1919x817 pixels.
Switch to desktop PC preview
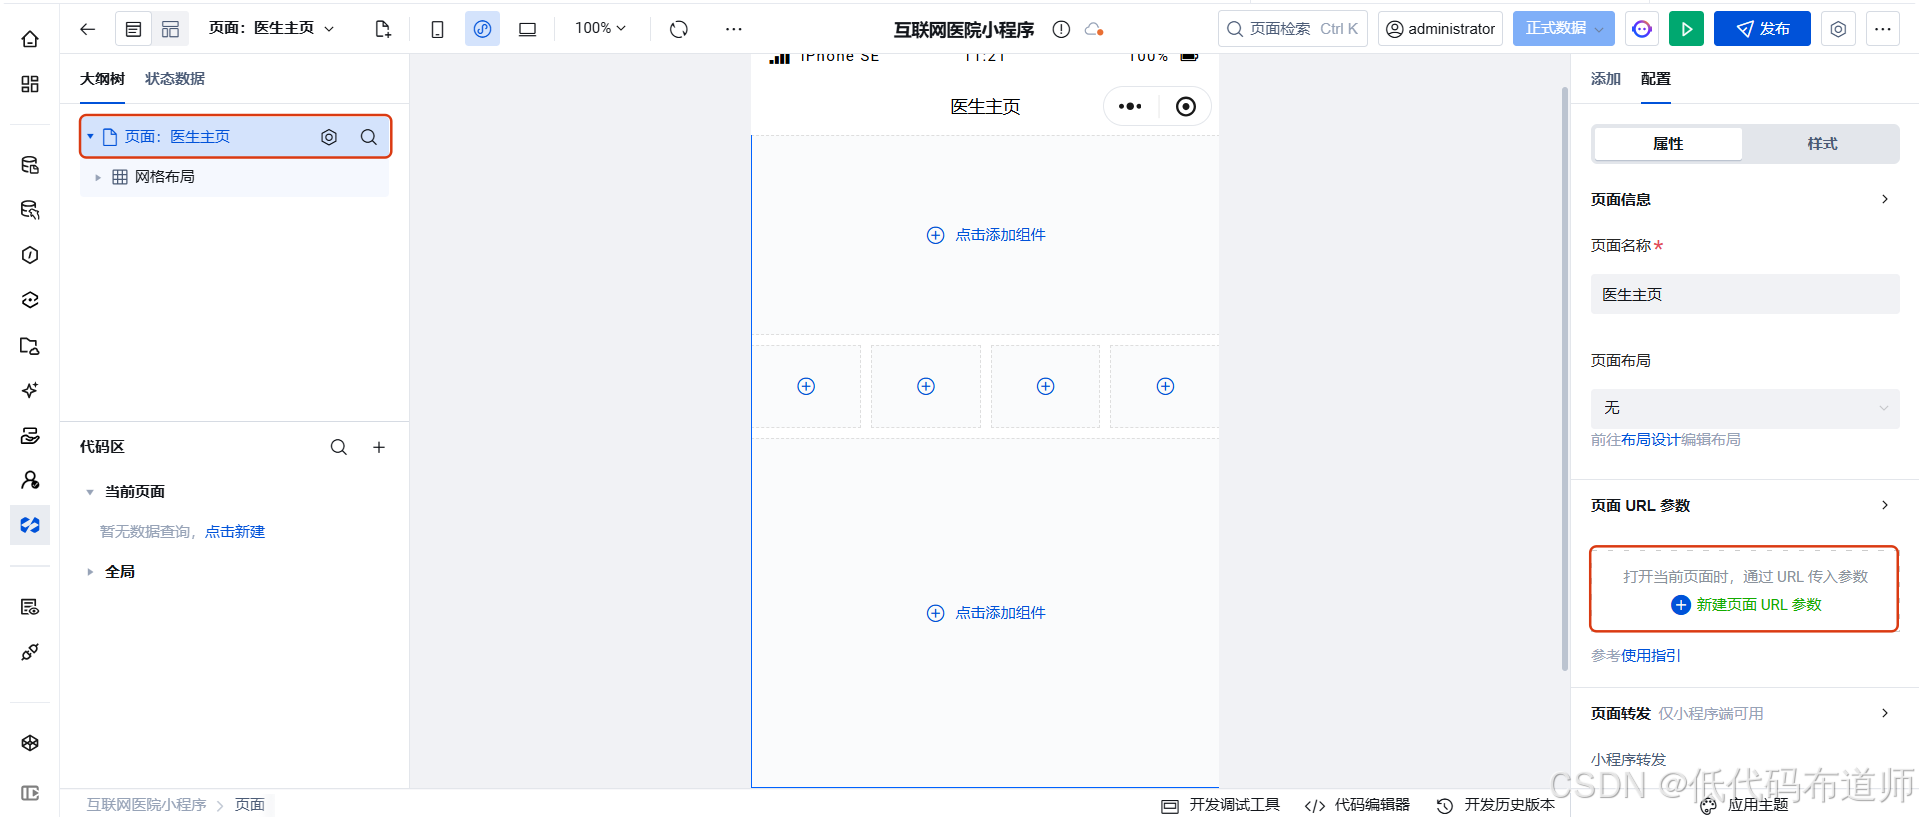(527, 29)
